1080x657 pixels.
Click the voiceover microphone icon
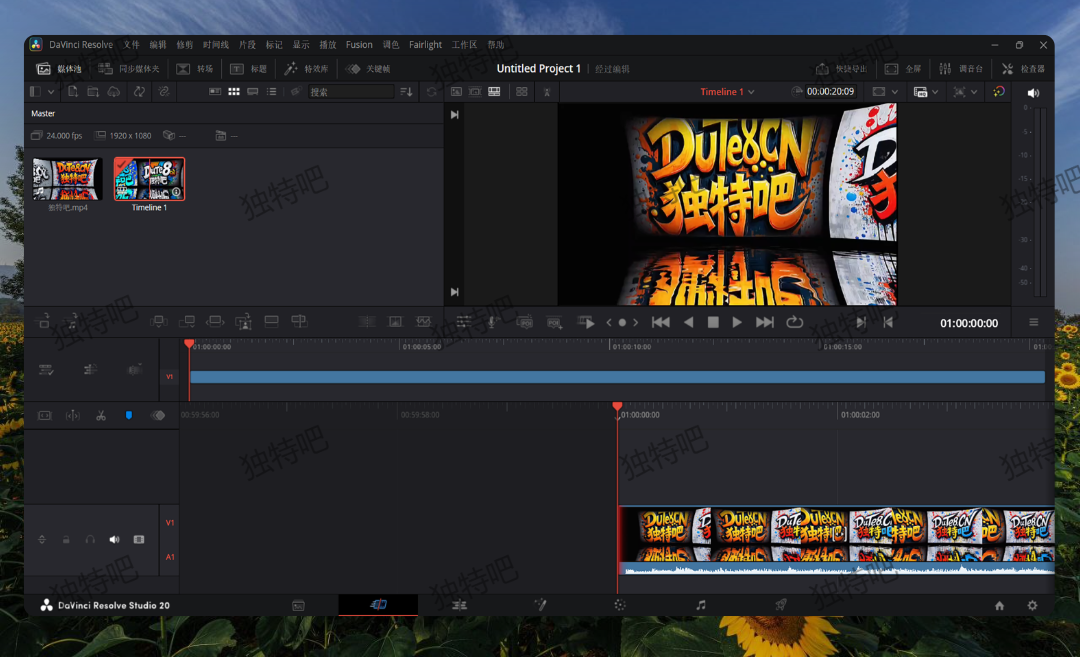click(492, 322)
